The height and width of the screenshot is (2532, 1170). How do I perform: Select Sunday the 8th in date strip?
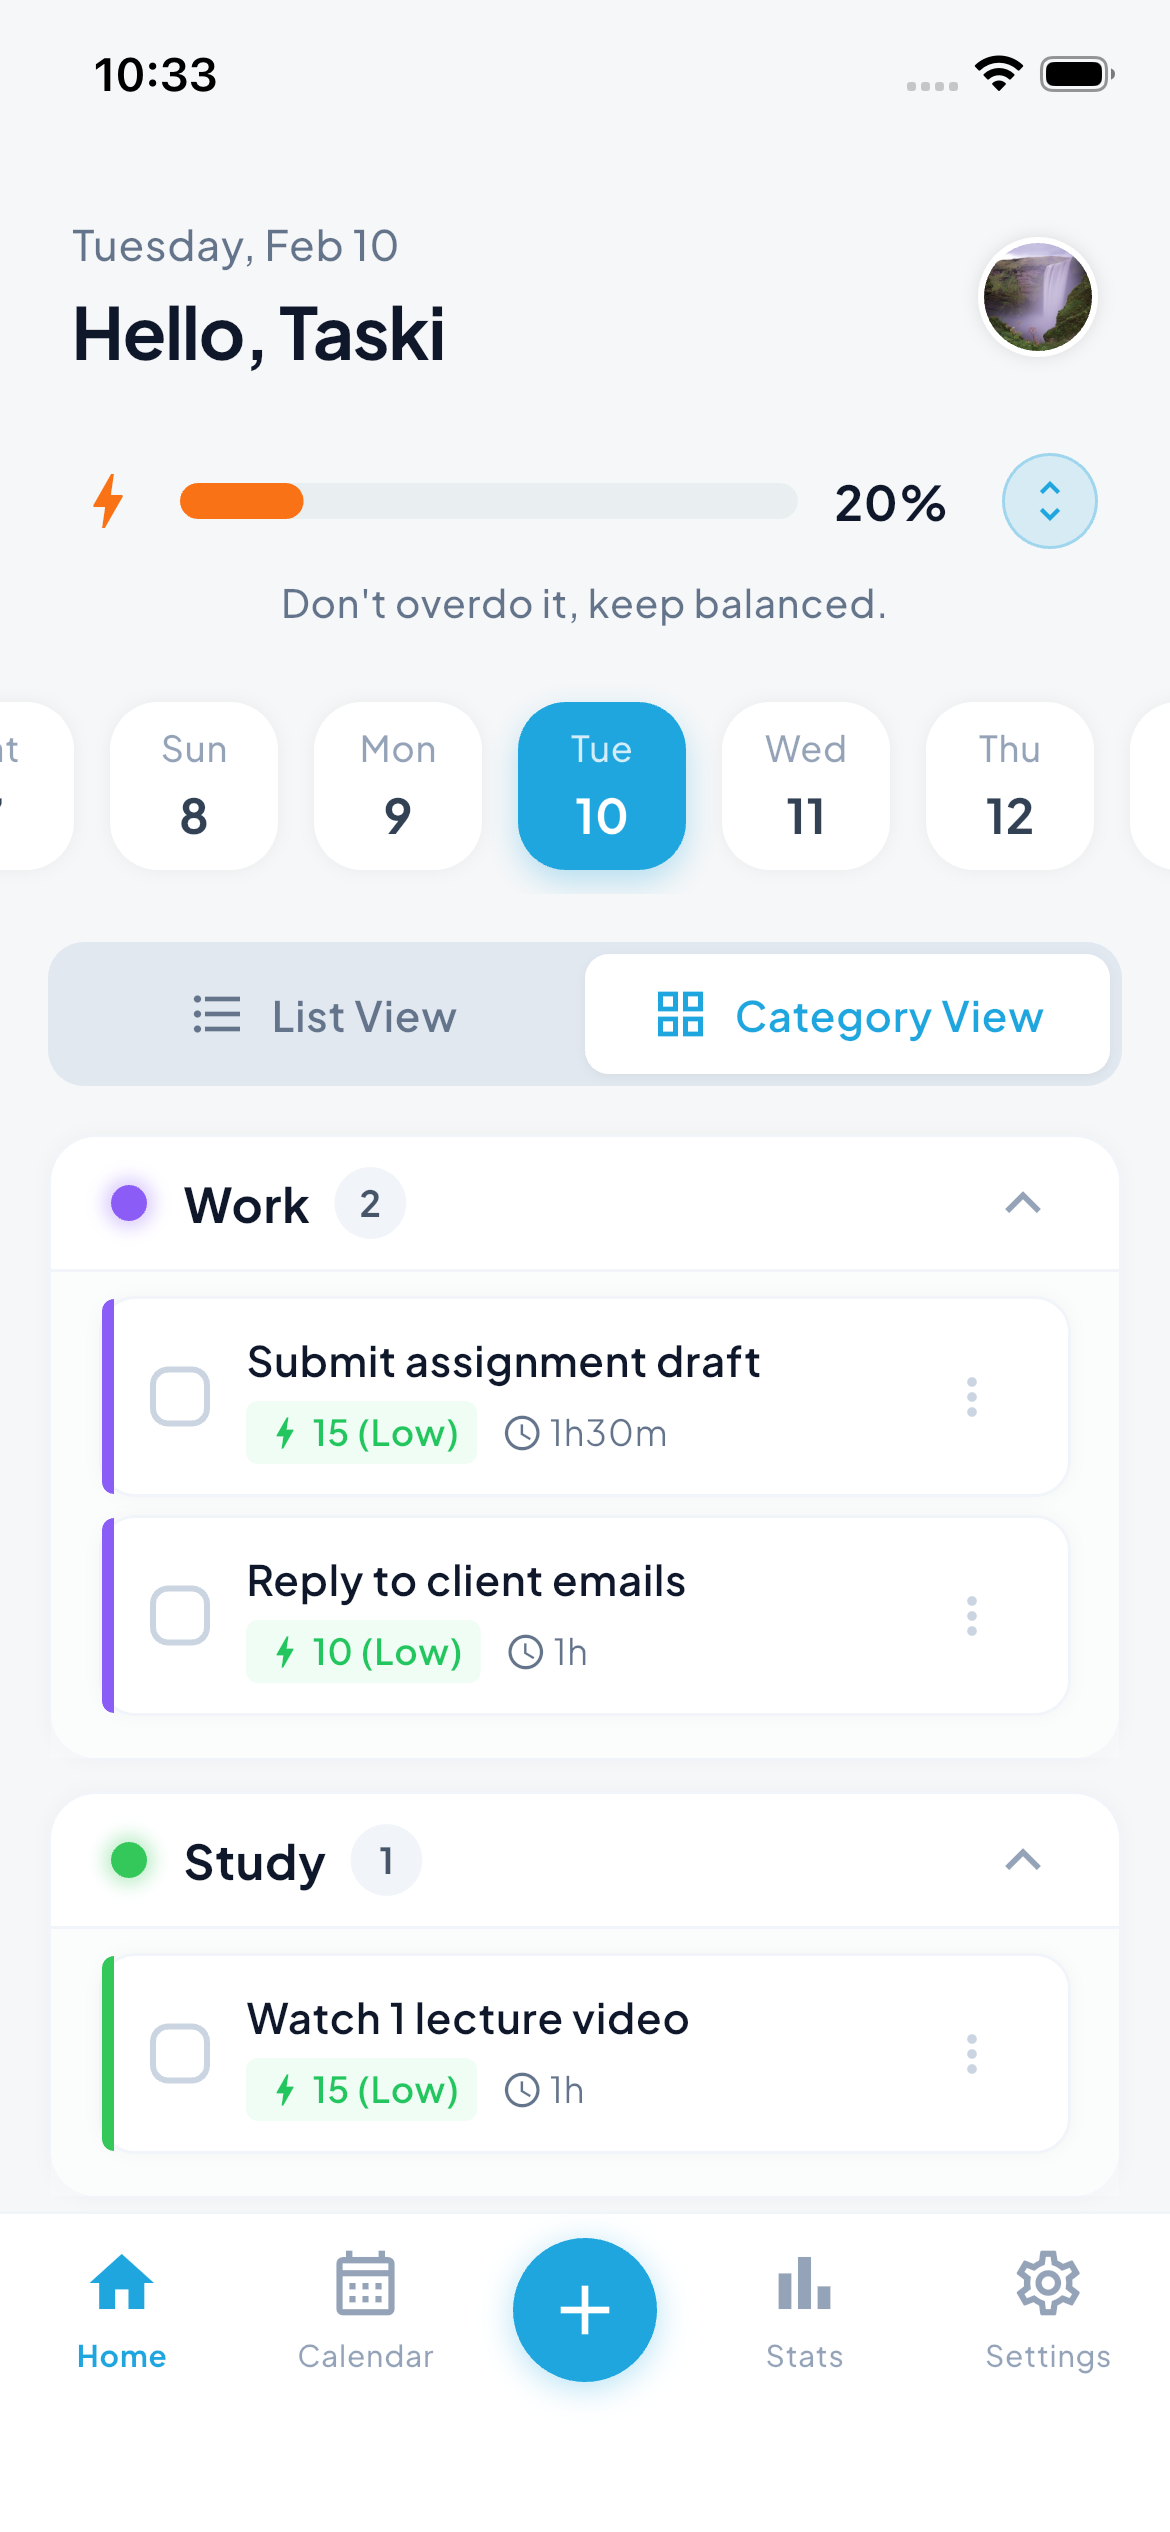click(x=193, y=785)
